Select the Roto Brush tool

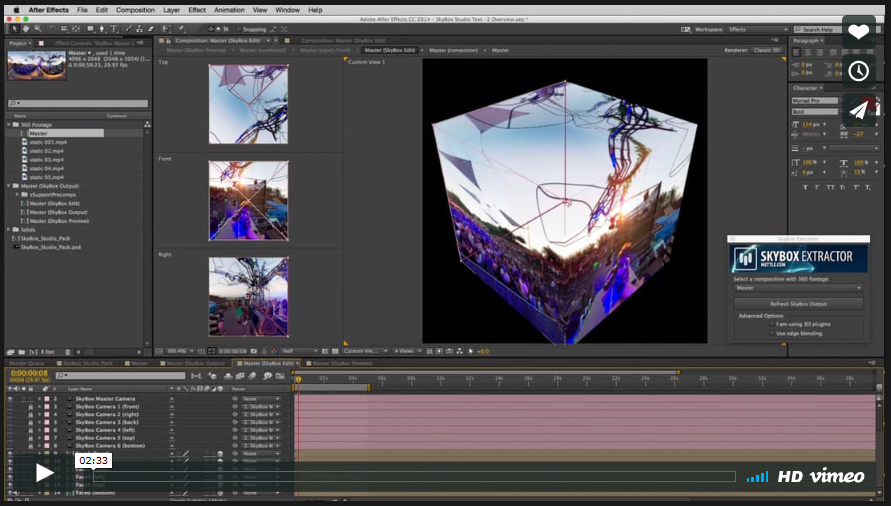[166, 28]
